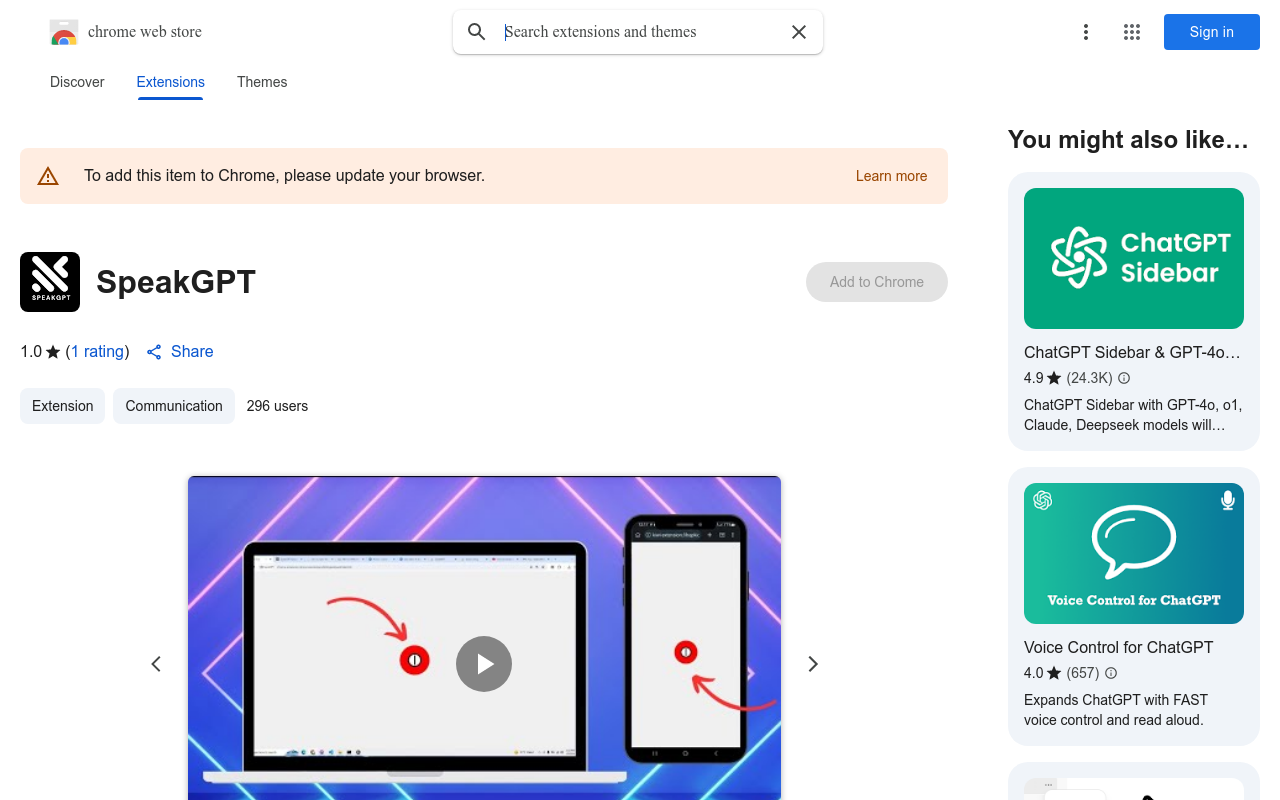
Task: Select the Extensions tab
Action: (170, 82)
